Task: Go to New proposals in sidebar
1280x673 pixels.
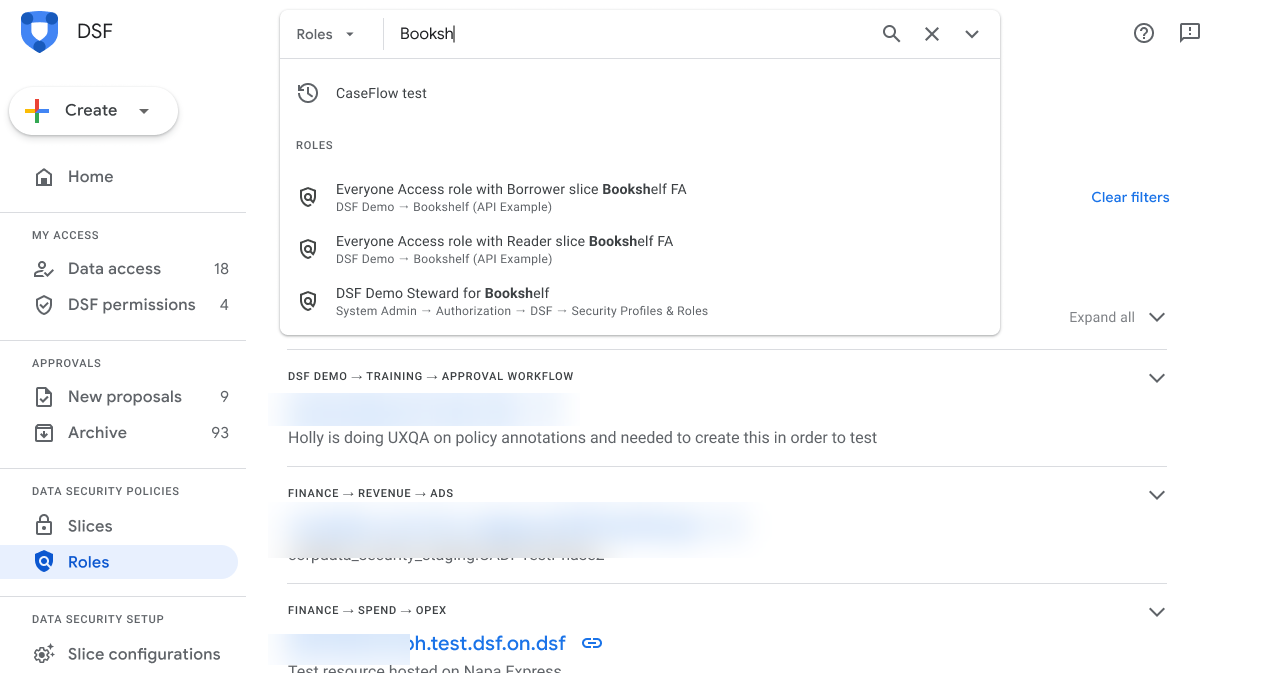Action: 124,397
